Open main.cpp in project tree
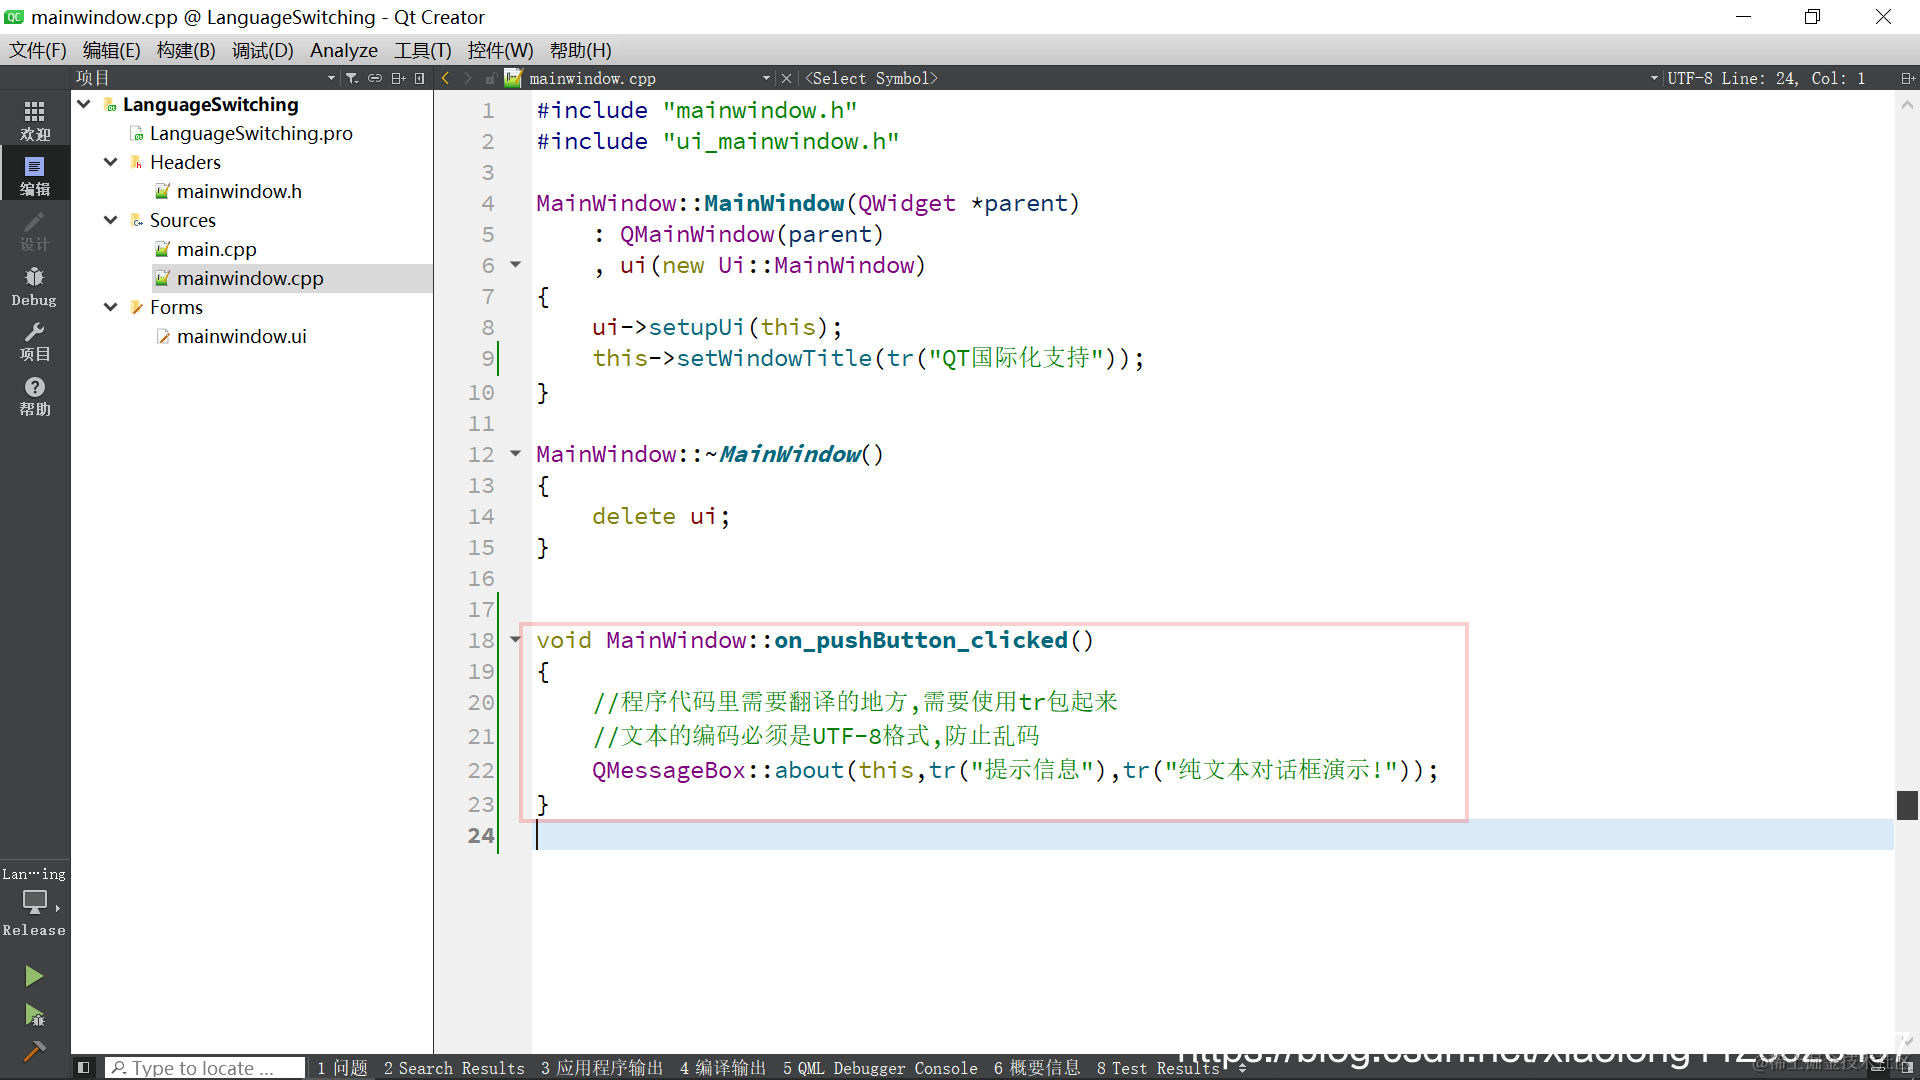The image size is (1920, 1080). 217,249
